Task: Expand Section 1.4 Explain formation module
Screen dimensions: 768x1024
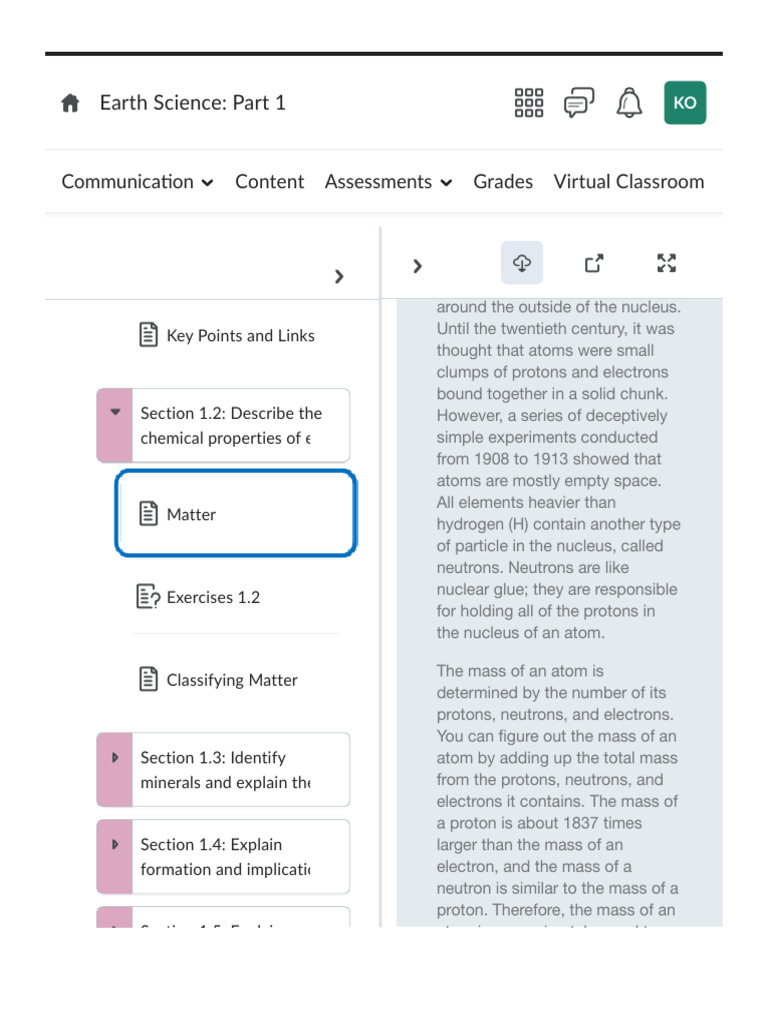Action: pos(115,845)
